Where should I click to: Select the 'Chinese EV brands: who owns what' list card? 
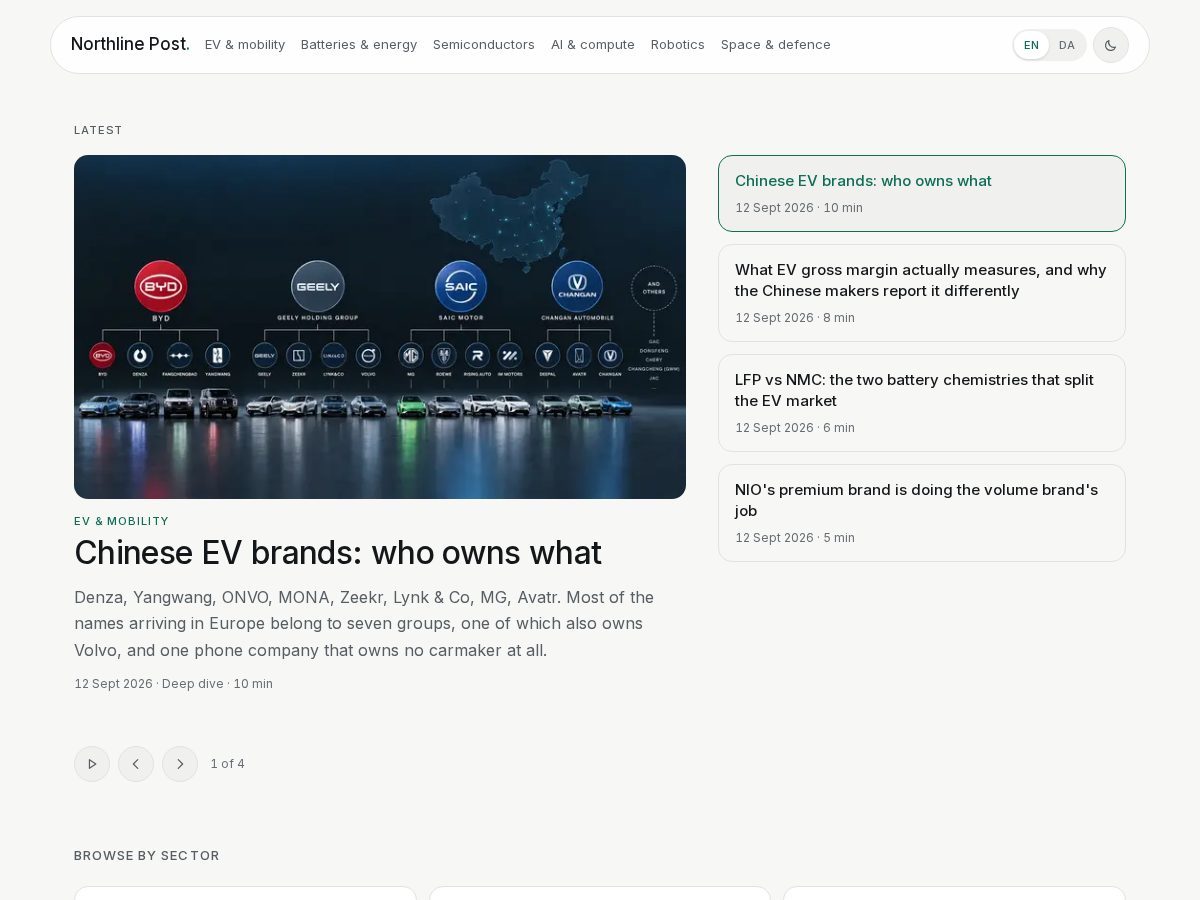click(922, 193)
